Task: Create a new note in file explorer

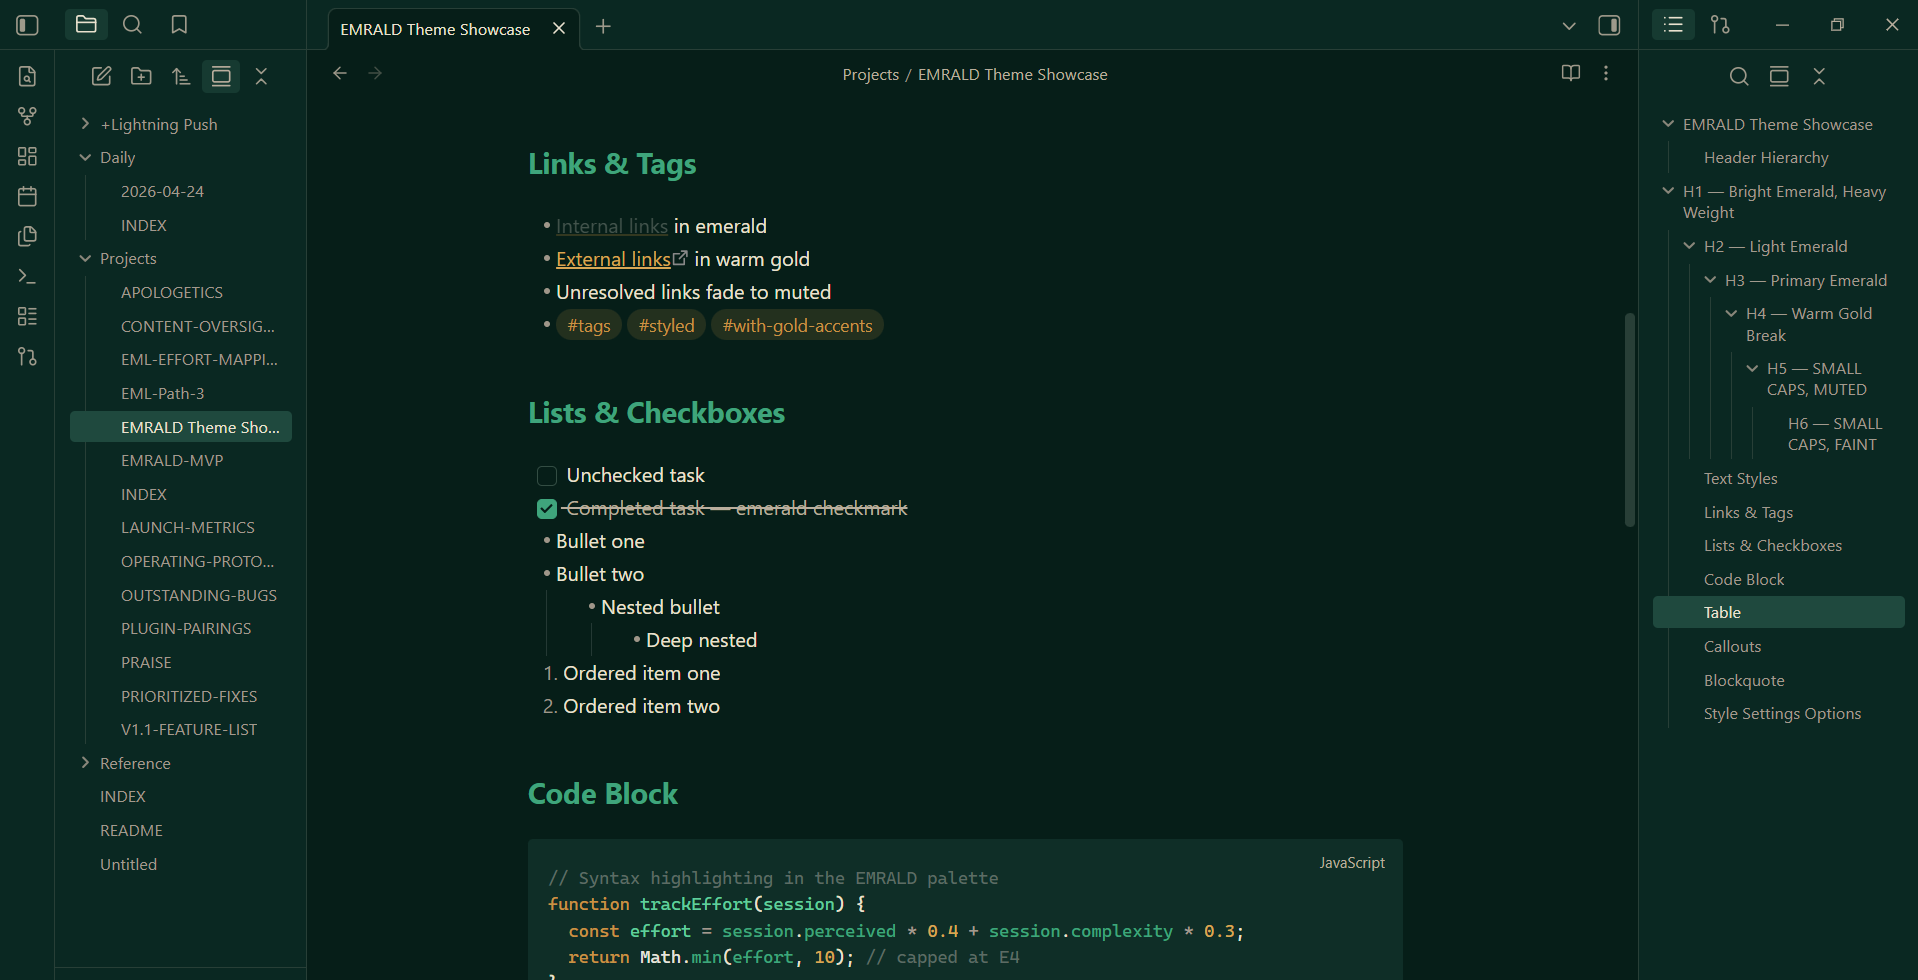Action: 101,76
